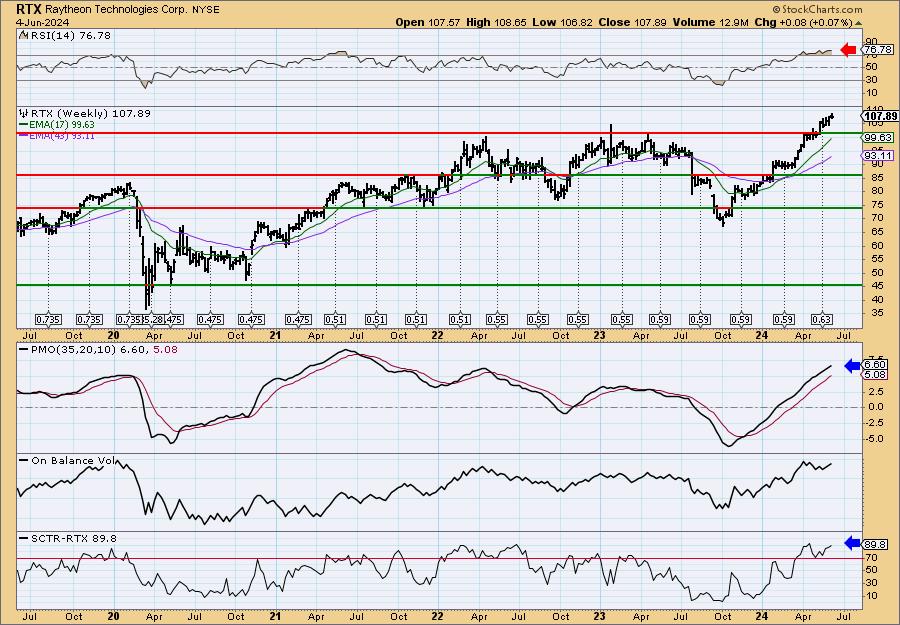This screenshot has height=625, width=900.
Task: Click the 99.63 EMA axis tag
Action: [878, 138]
